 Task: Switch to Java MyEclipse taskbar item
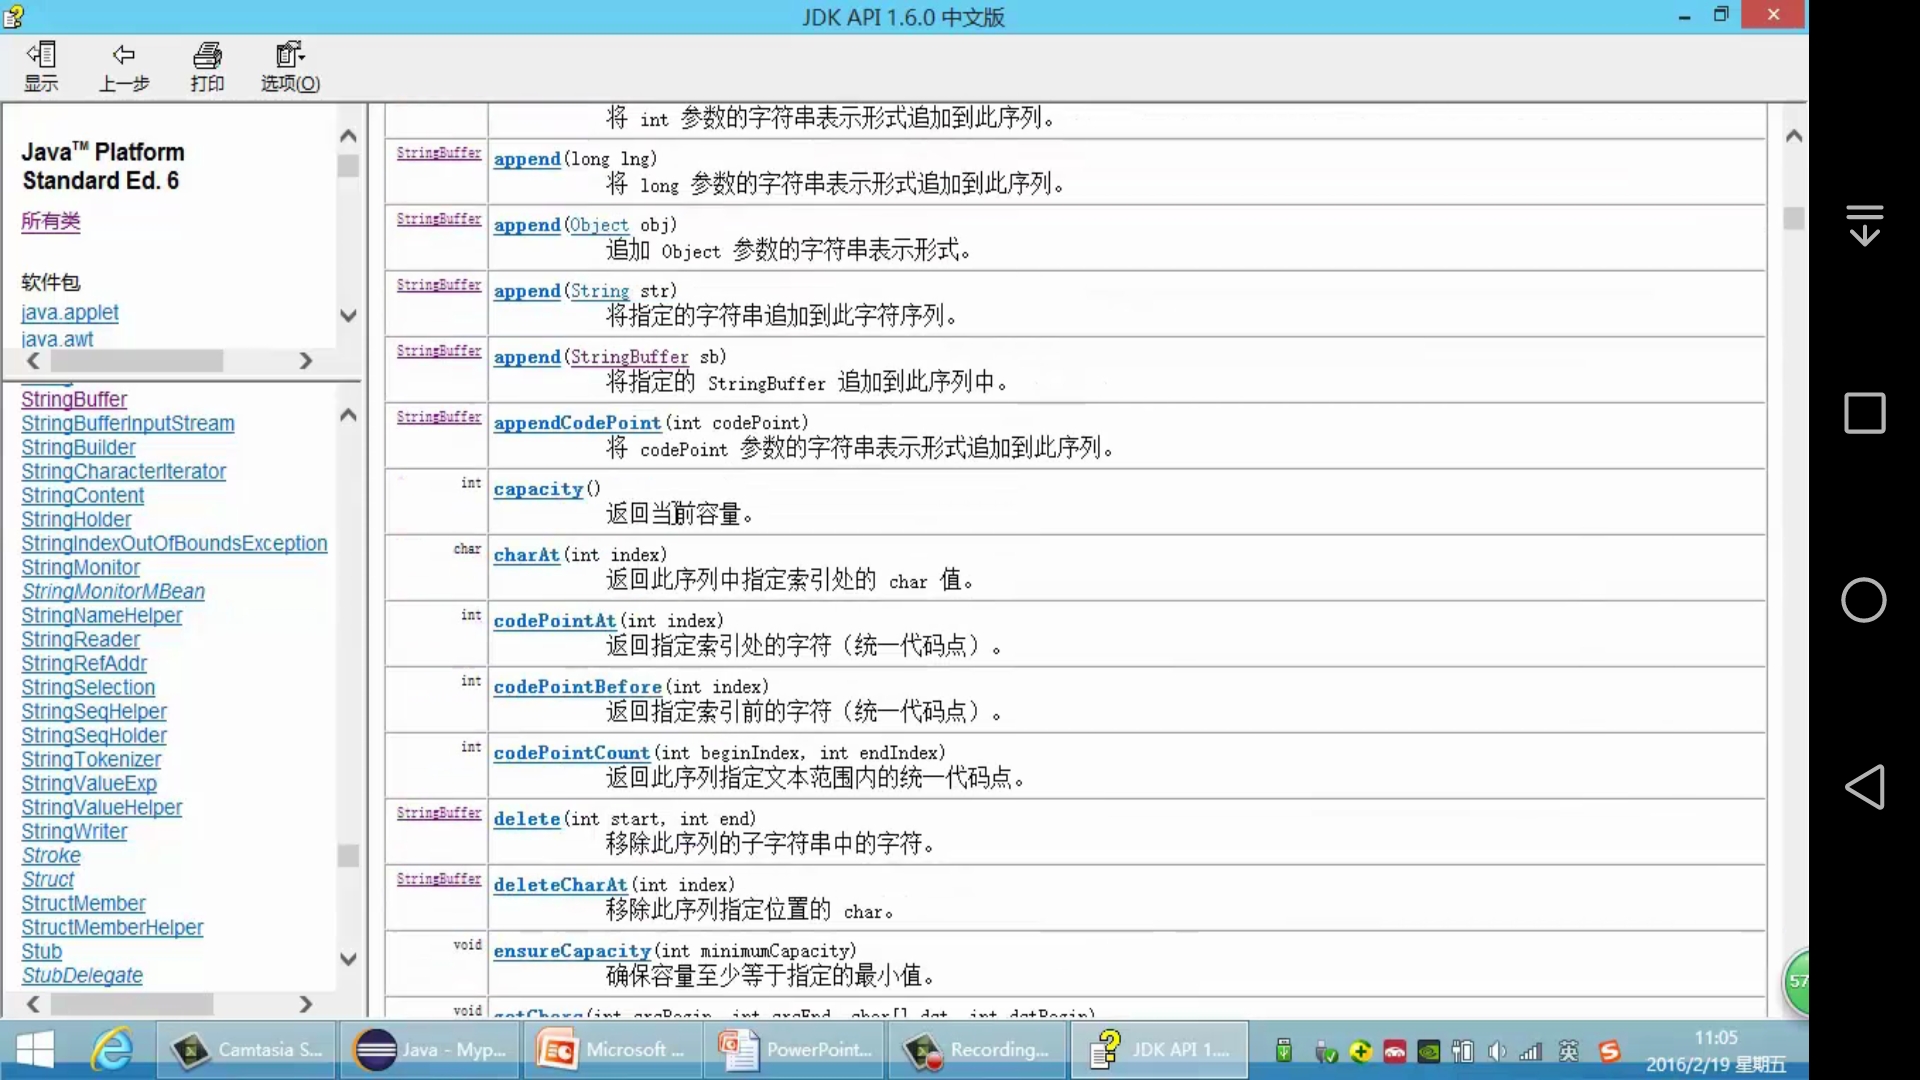click(430, 1050)
